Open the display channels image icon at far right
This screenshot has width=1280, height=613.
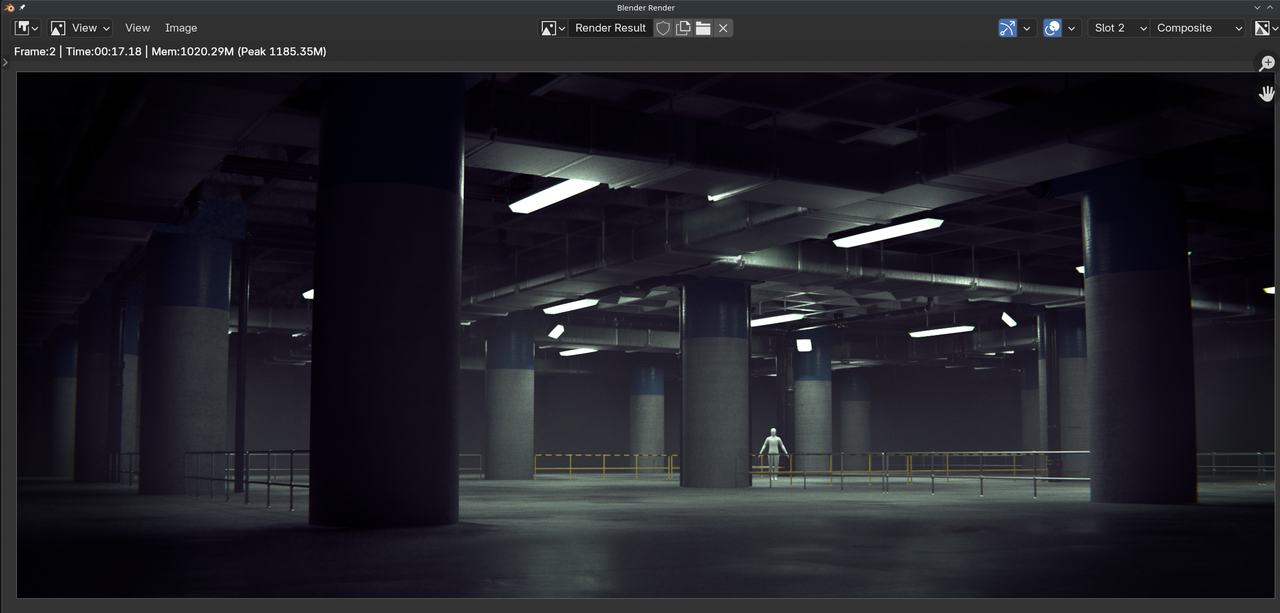pos(1261,27)
